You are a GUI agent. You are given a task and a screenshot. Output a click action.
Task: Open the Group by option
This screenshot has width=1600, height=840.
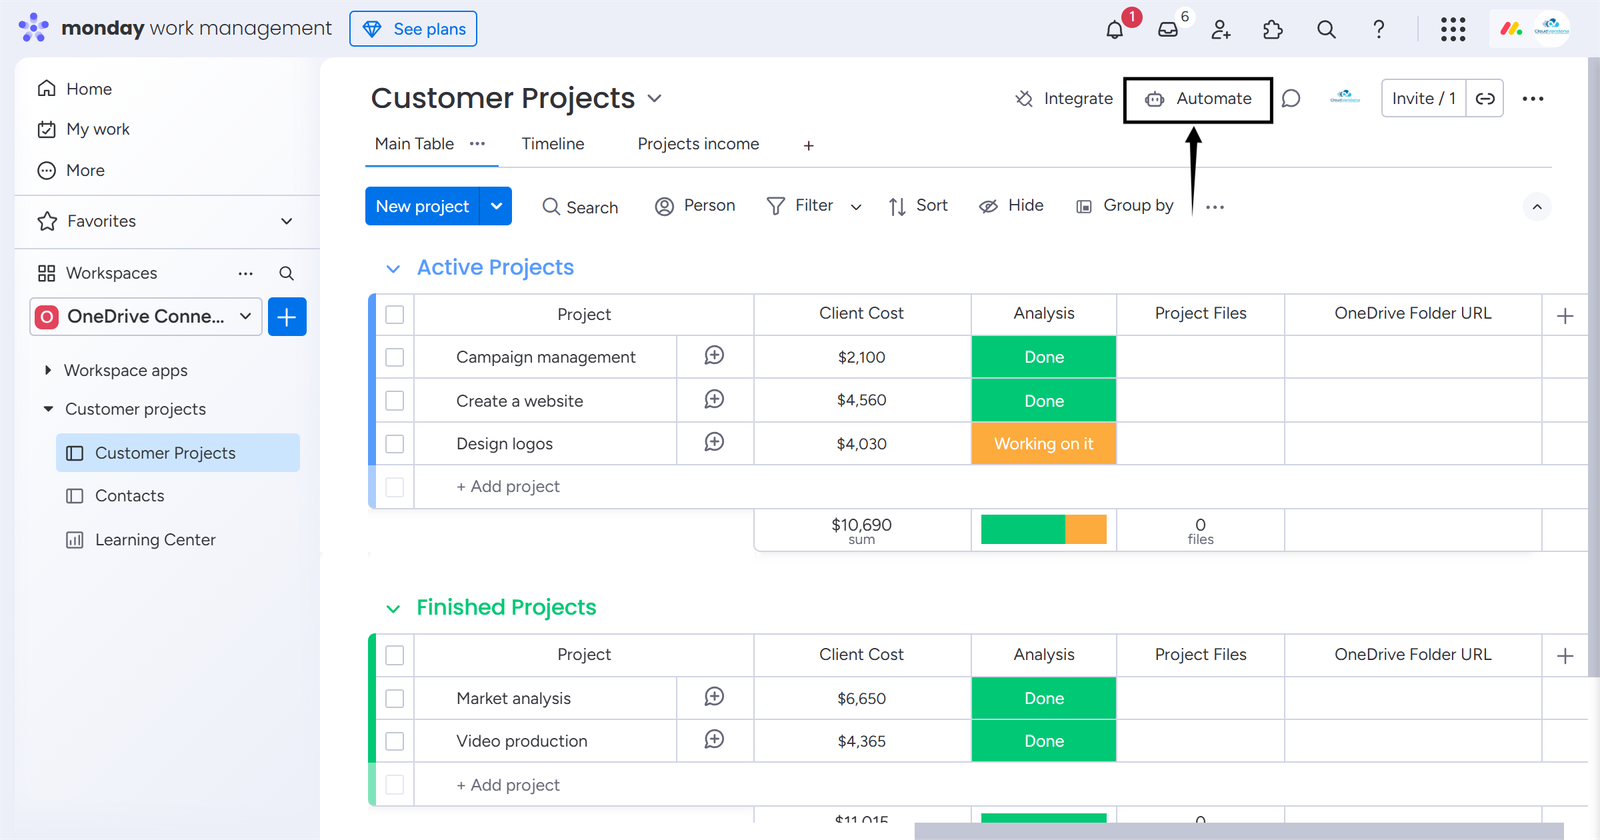point(1124,206)
